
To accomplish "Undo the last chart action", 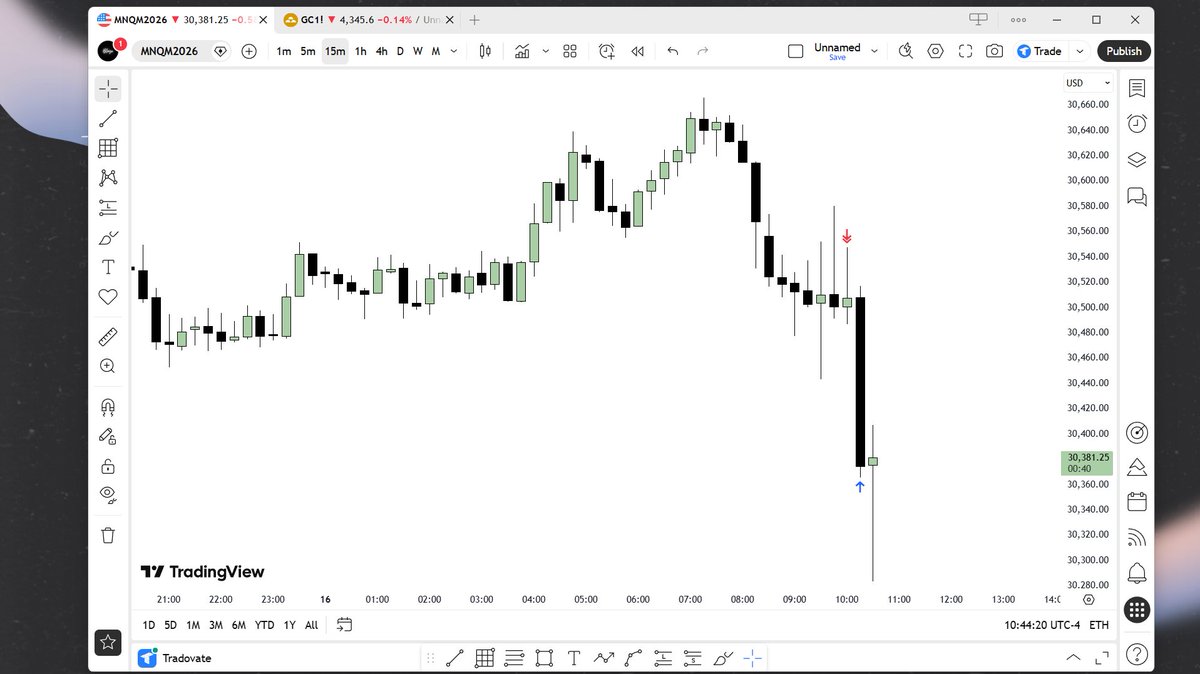I will (673, 51).
